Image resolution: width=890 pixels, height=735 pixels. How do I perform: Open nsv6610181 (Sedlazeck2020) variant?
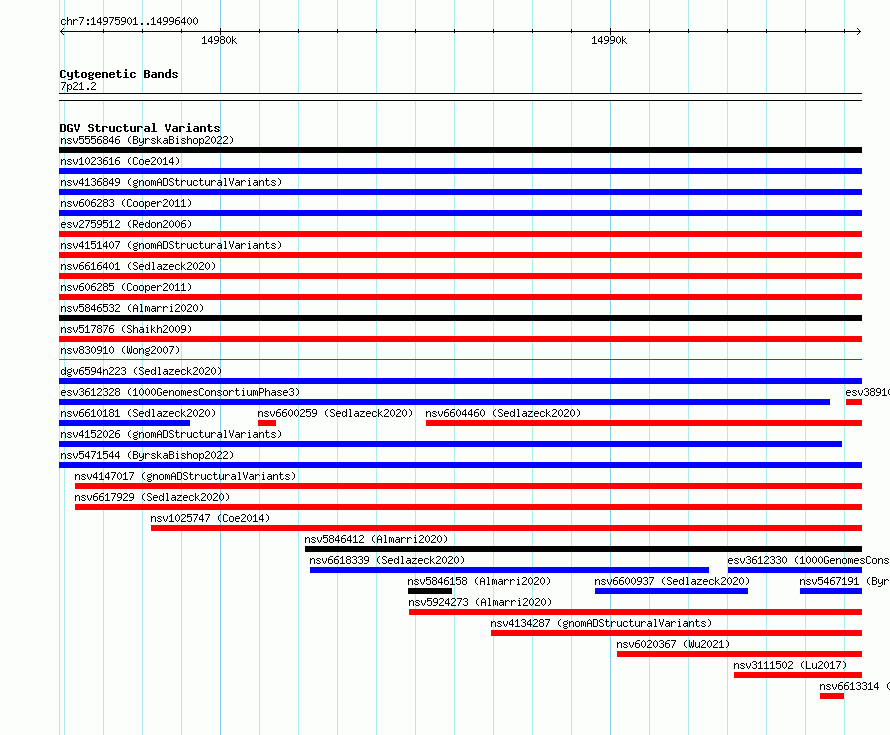138,413
